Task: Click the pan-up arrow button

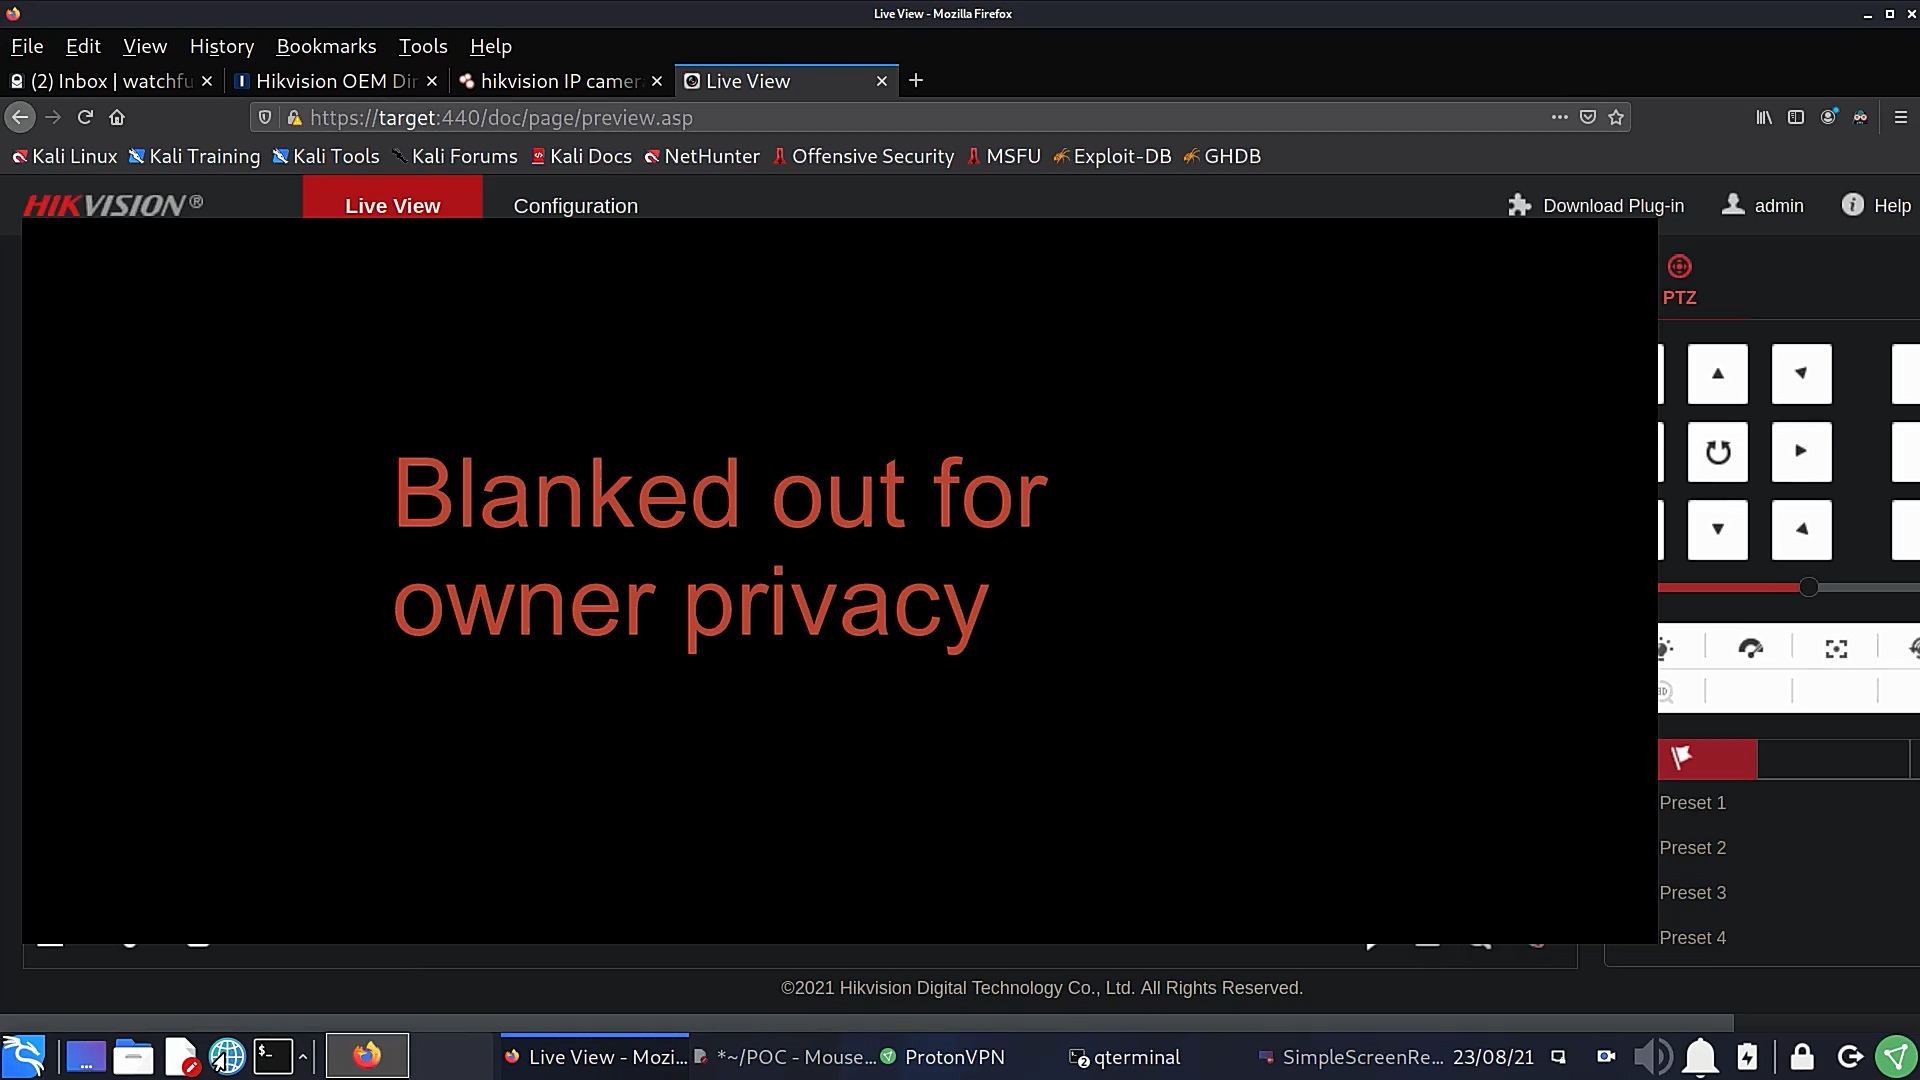Action: point(1718,373)
